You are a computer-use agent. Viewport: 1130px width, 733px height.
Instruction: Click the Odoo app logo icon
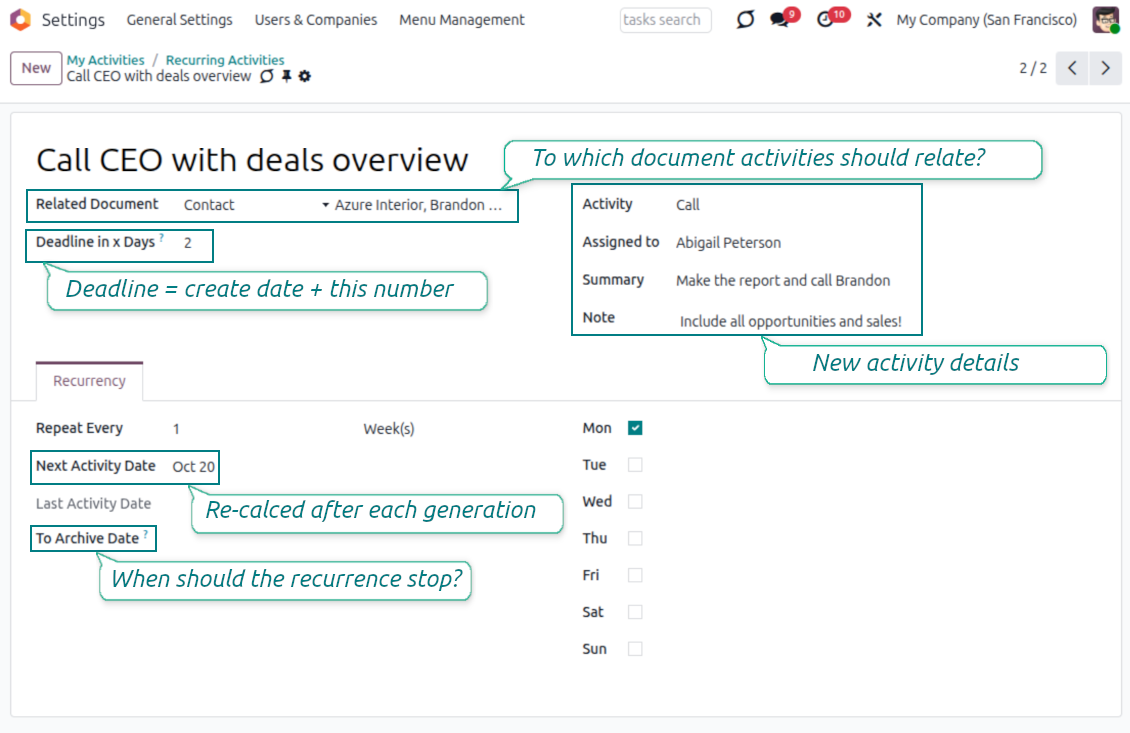20,20
